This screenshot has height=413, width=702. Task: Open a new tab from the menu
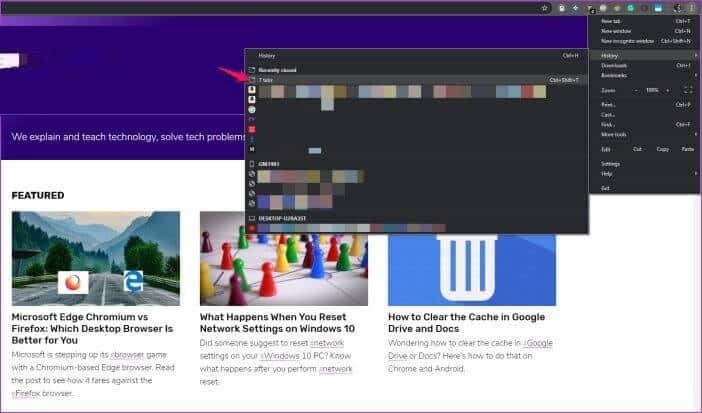(x=644, y=21)
